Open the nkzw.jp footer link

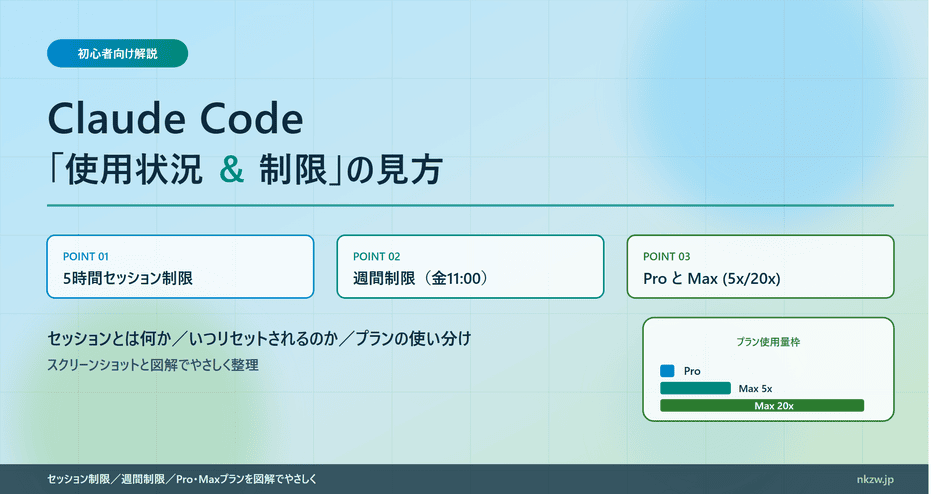[875, 480]
